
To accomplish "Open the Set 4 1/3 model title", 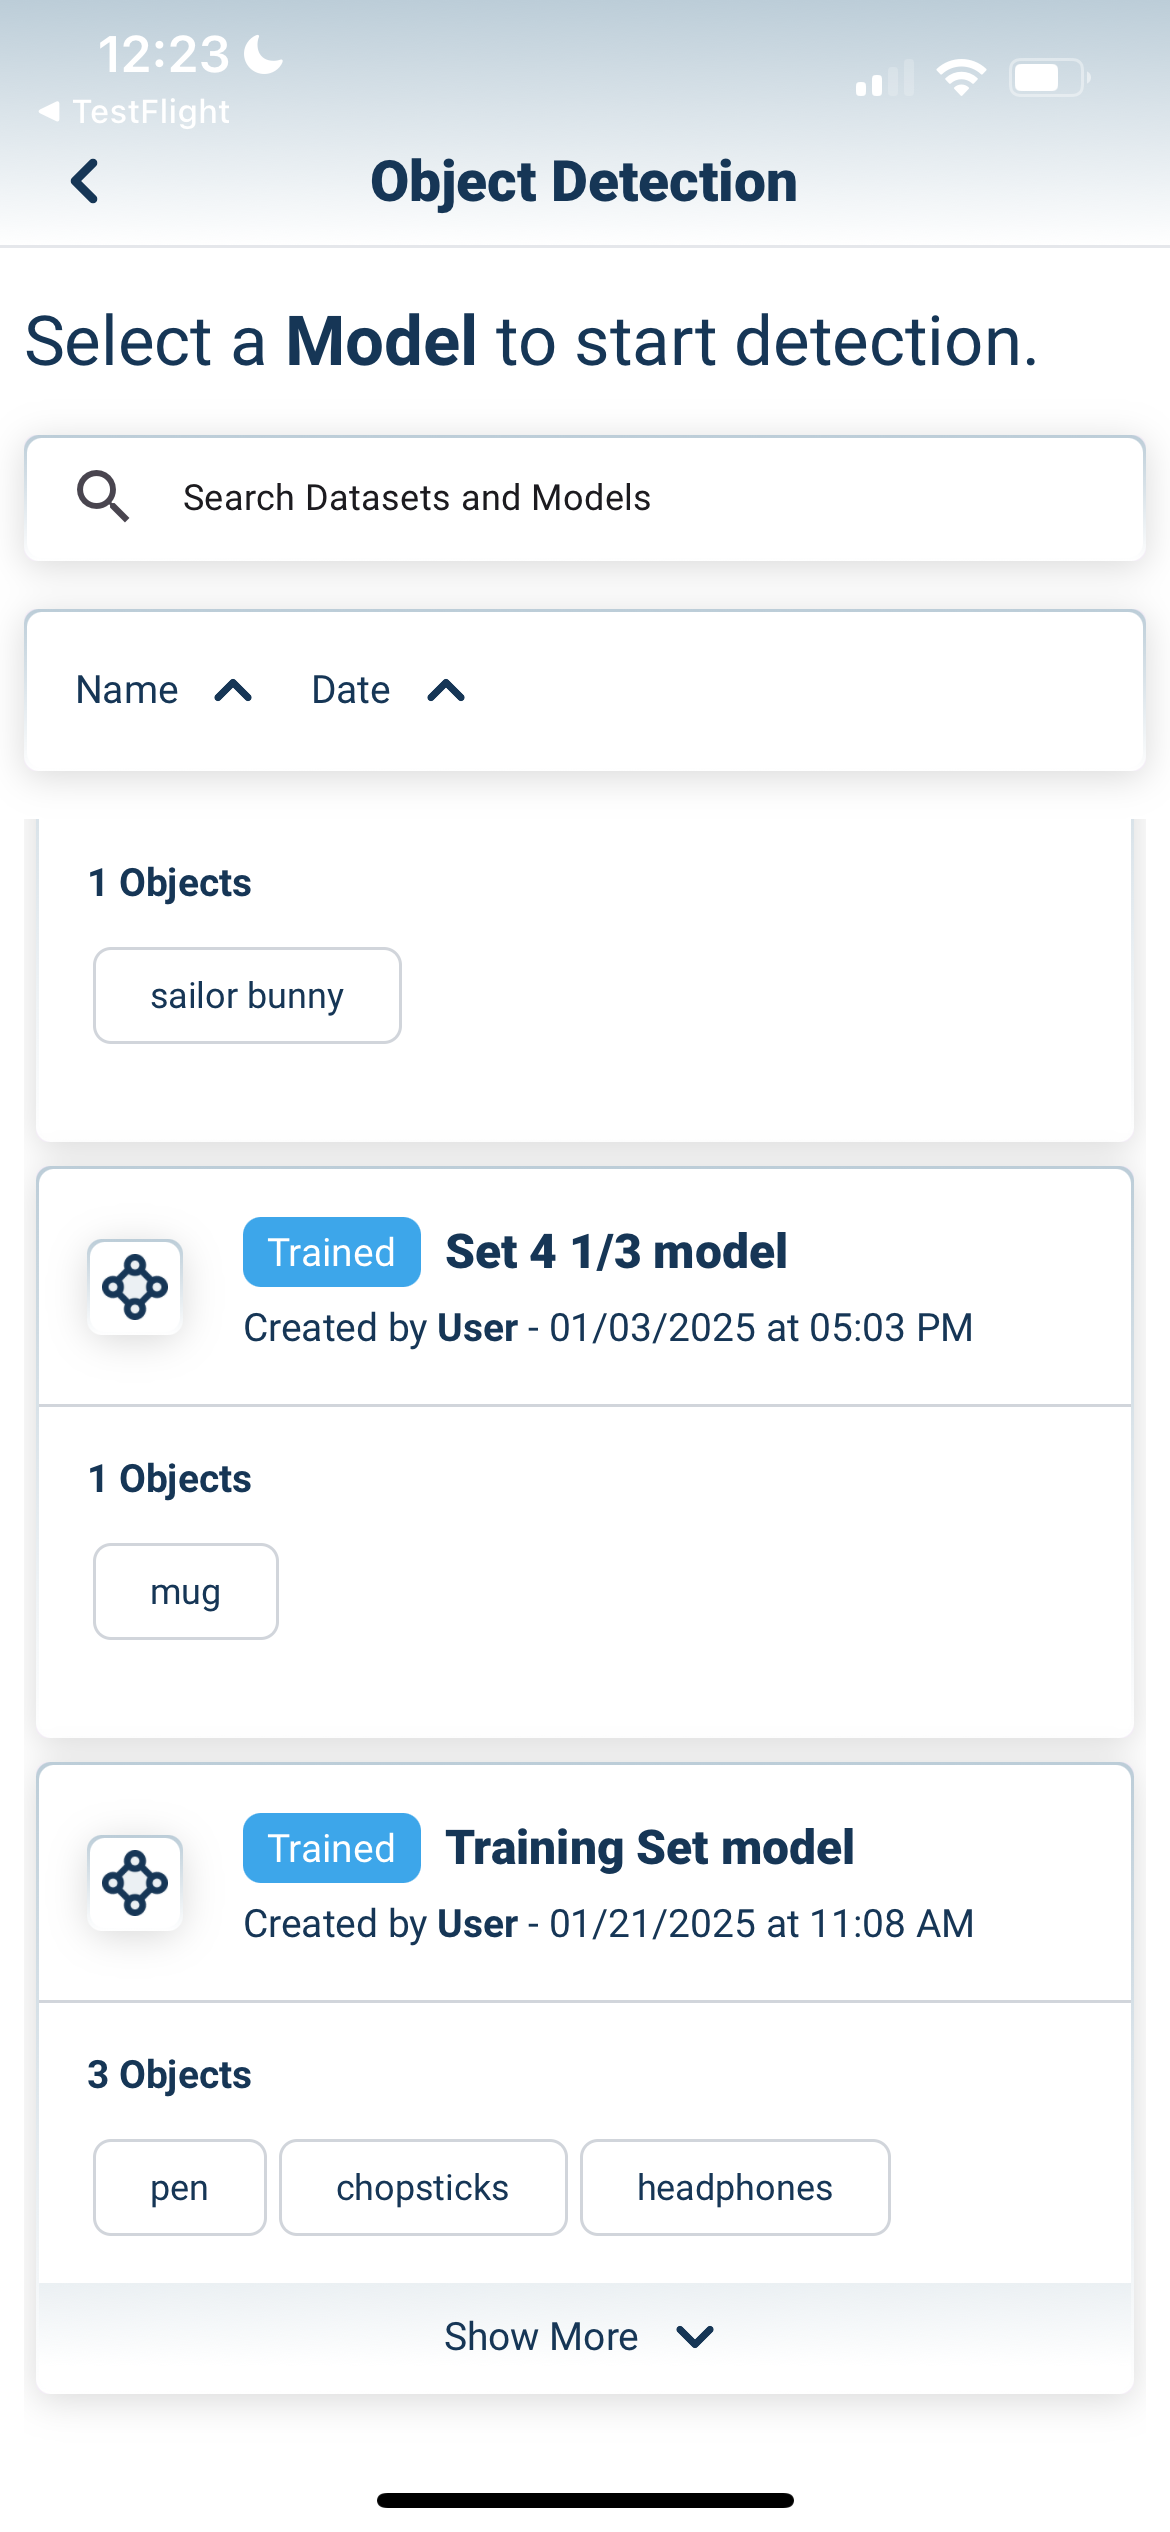I will pos(616,1252).
